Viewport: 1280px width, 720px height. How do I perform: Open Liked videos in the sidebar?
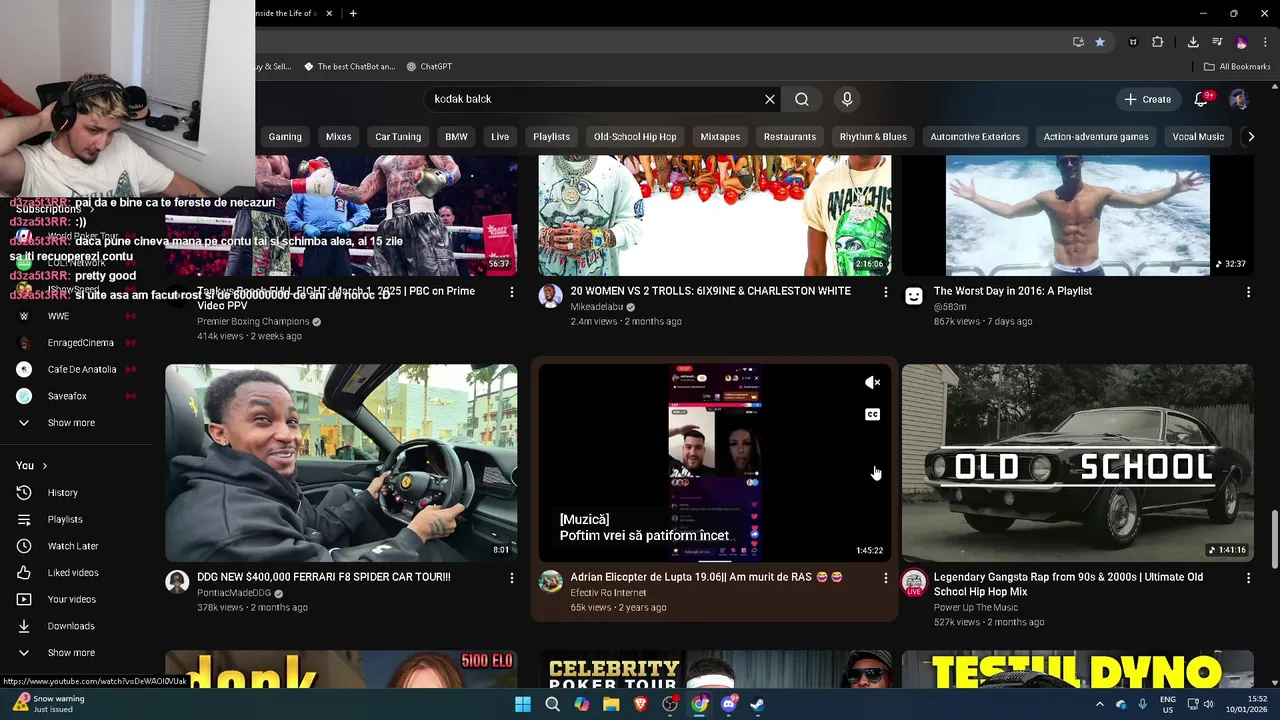point(73,573)
